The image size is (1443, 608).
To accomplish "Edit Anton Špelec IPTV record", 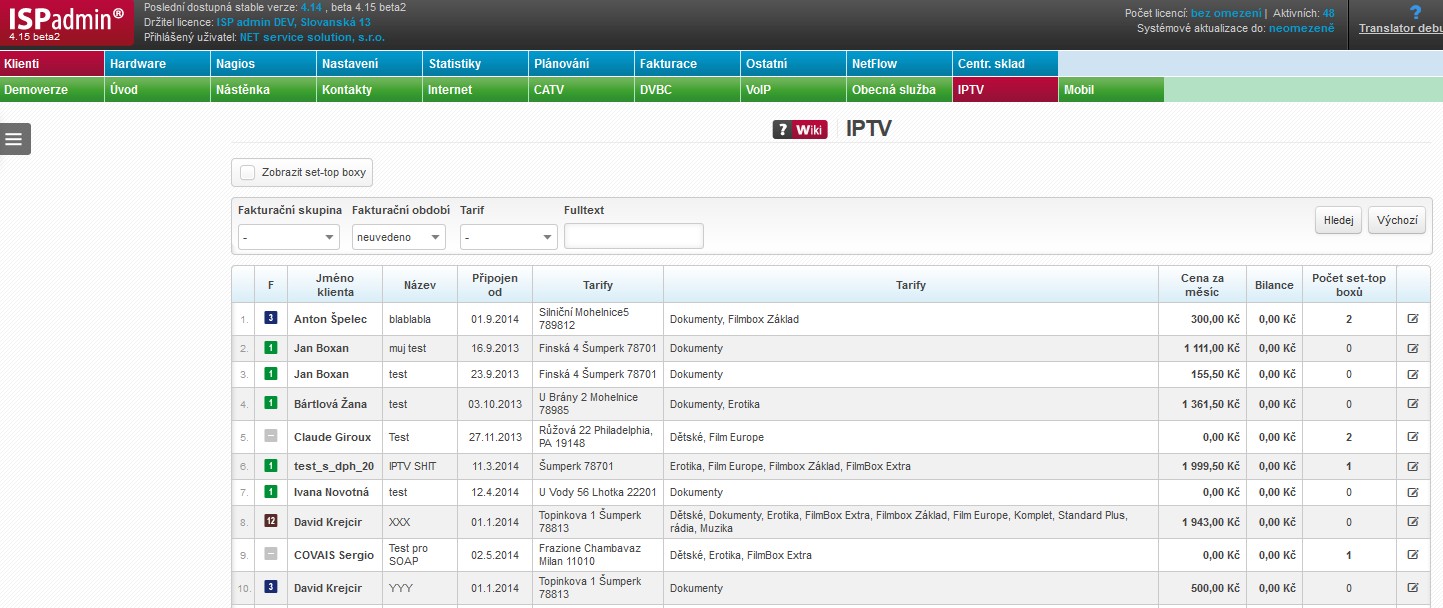I will (1413, 319).
